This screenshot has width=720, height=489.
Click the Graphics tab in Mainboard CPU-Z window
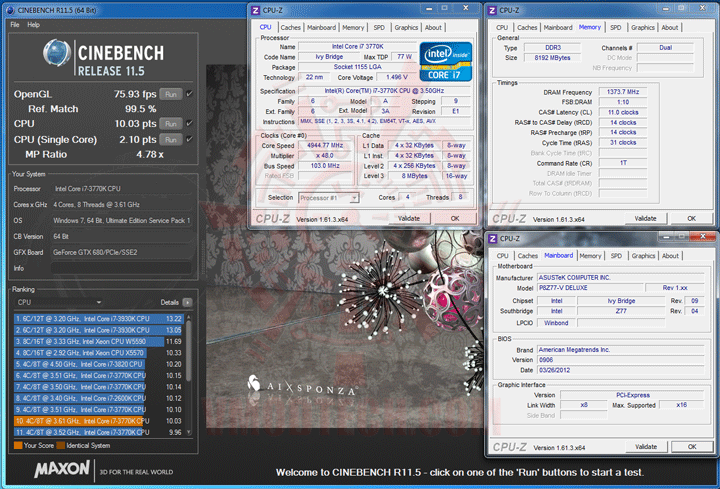coord(643,256)
